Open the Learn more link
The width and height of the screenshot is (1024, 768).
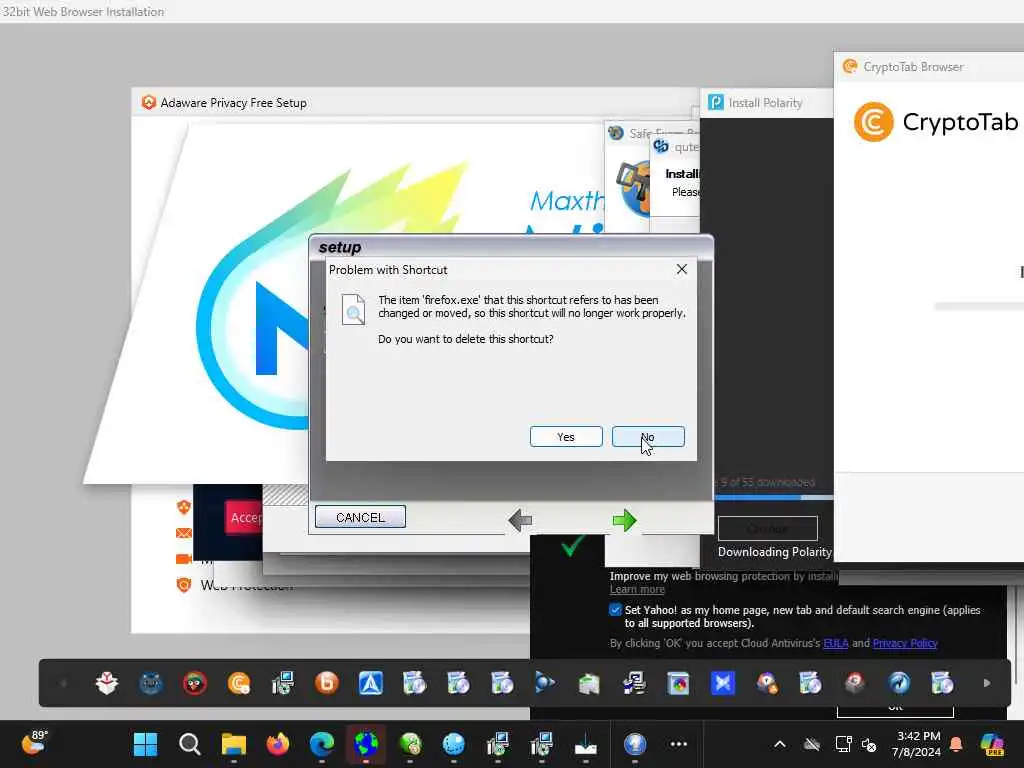(637, 590)
